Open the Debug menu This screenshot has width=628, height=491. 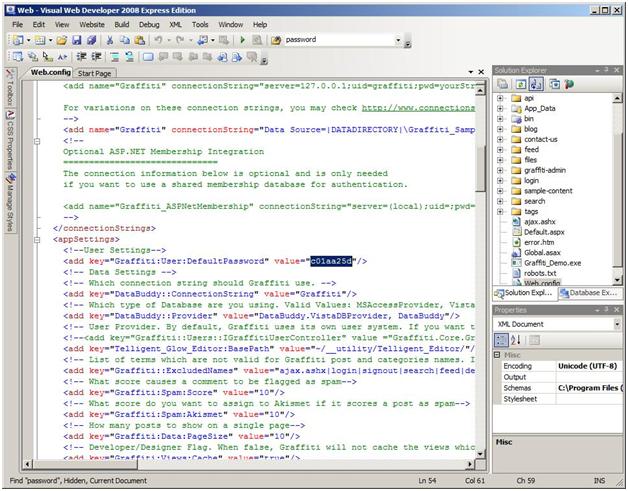coord(149,24)
